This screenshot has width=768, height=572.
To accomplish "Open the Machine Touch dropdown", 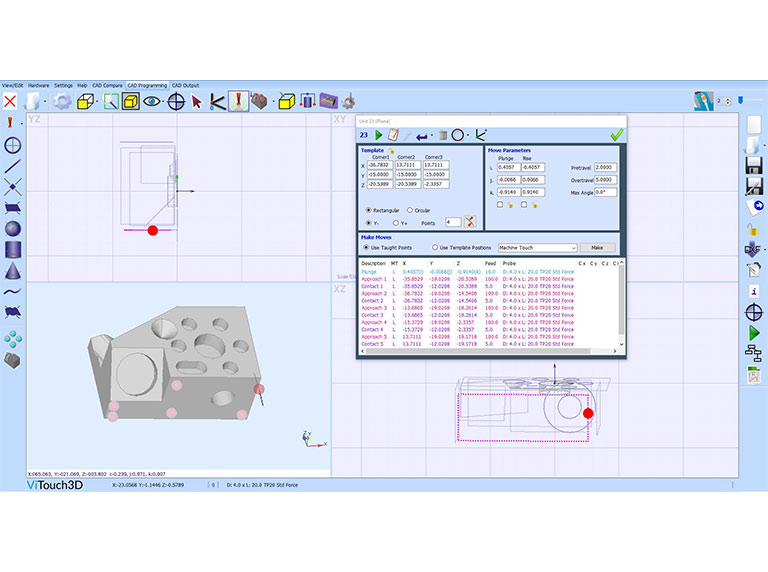I will pos(537,247).
